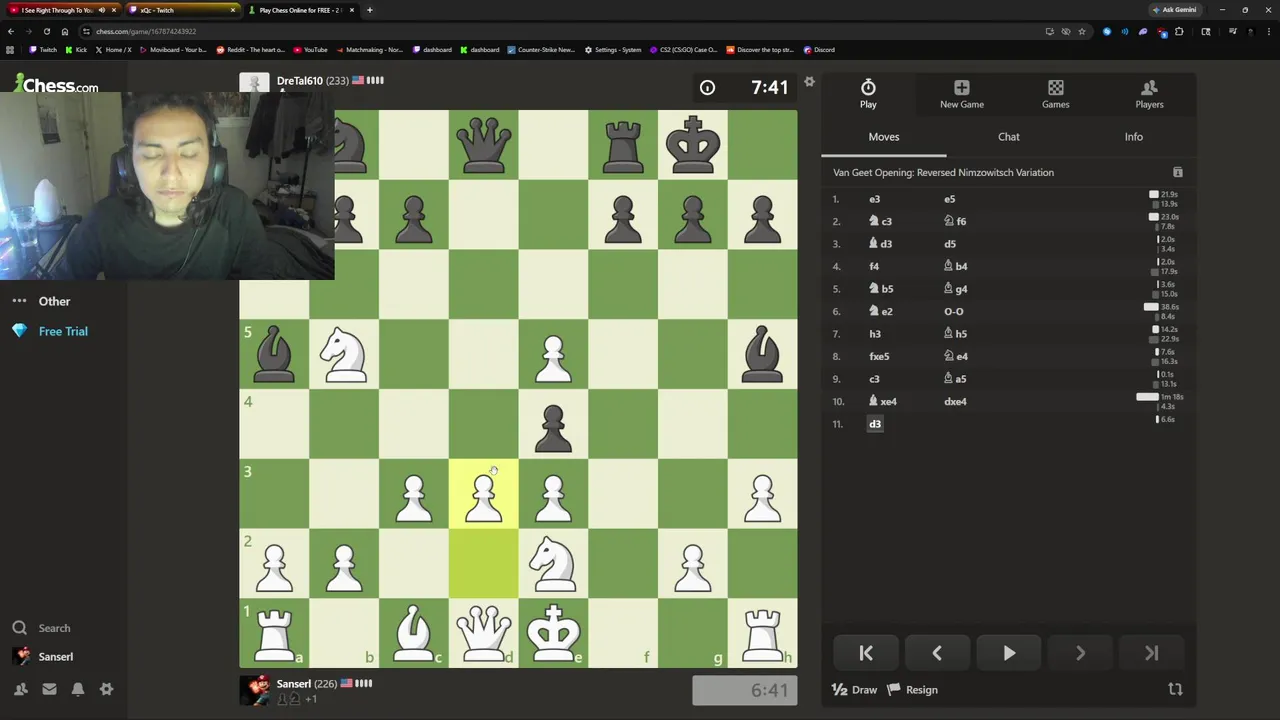Image resolution: width=1280 pixels, height=720 pixels.
Task: Select move 10 dxe4 in move list
Action: [x=955, y=402]
